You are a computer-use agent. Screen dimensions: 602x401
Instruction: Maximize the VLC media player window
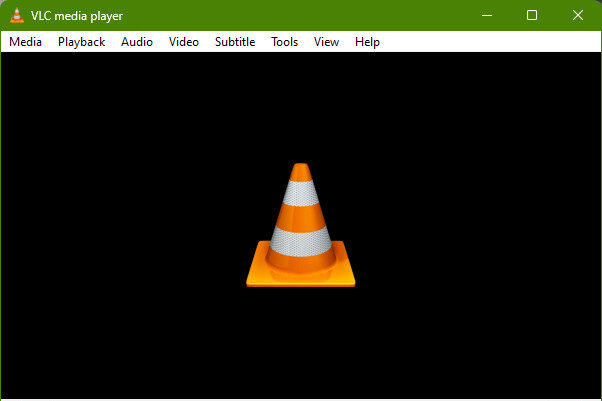point(532,15)
